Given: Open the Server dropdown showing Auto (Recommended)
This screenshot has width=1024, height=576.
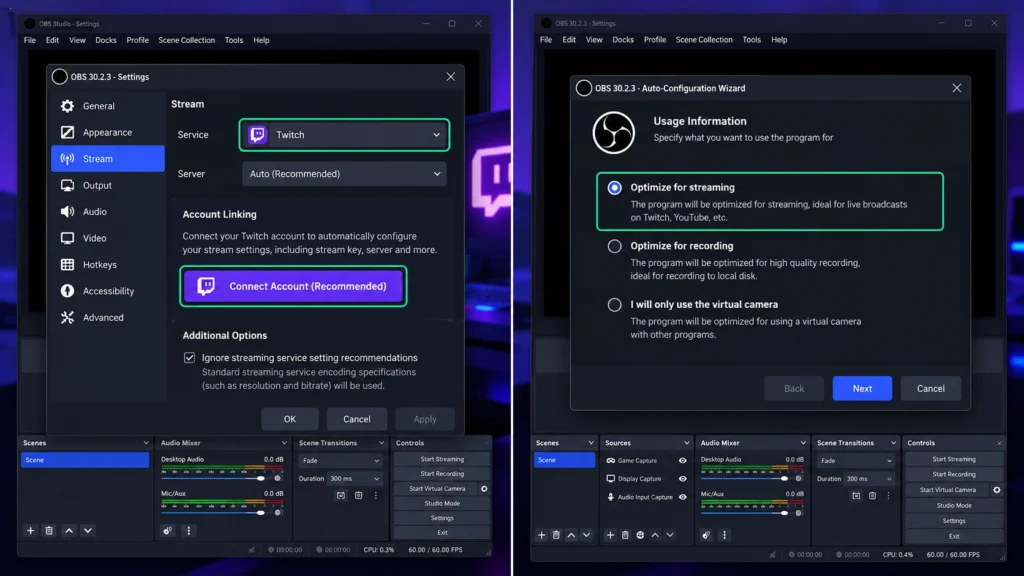Looking at the screenshot, I should [344, 174].
